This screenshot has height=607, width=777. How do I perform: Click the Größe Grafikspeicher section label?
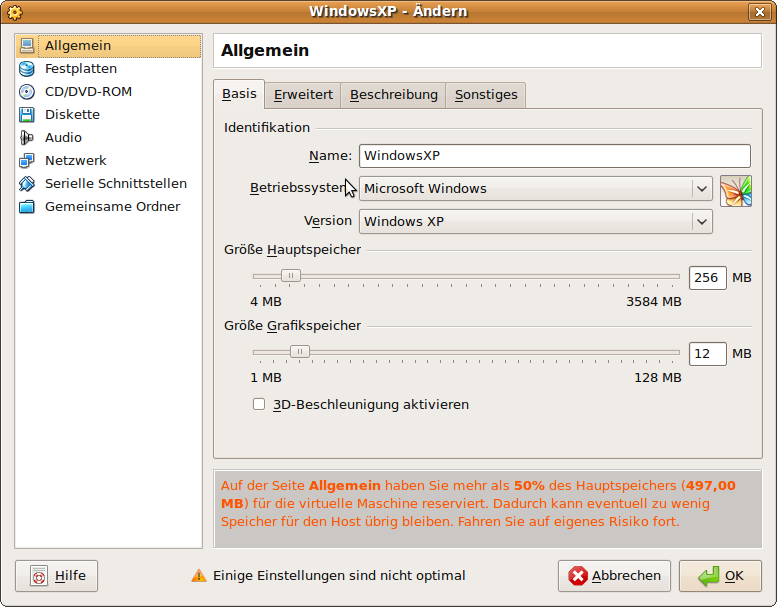pos(292,326)
